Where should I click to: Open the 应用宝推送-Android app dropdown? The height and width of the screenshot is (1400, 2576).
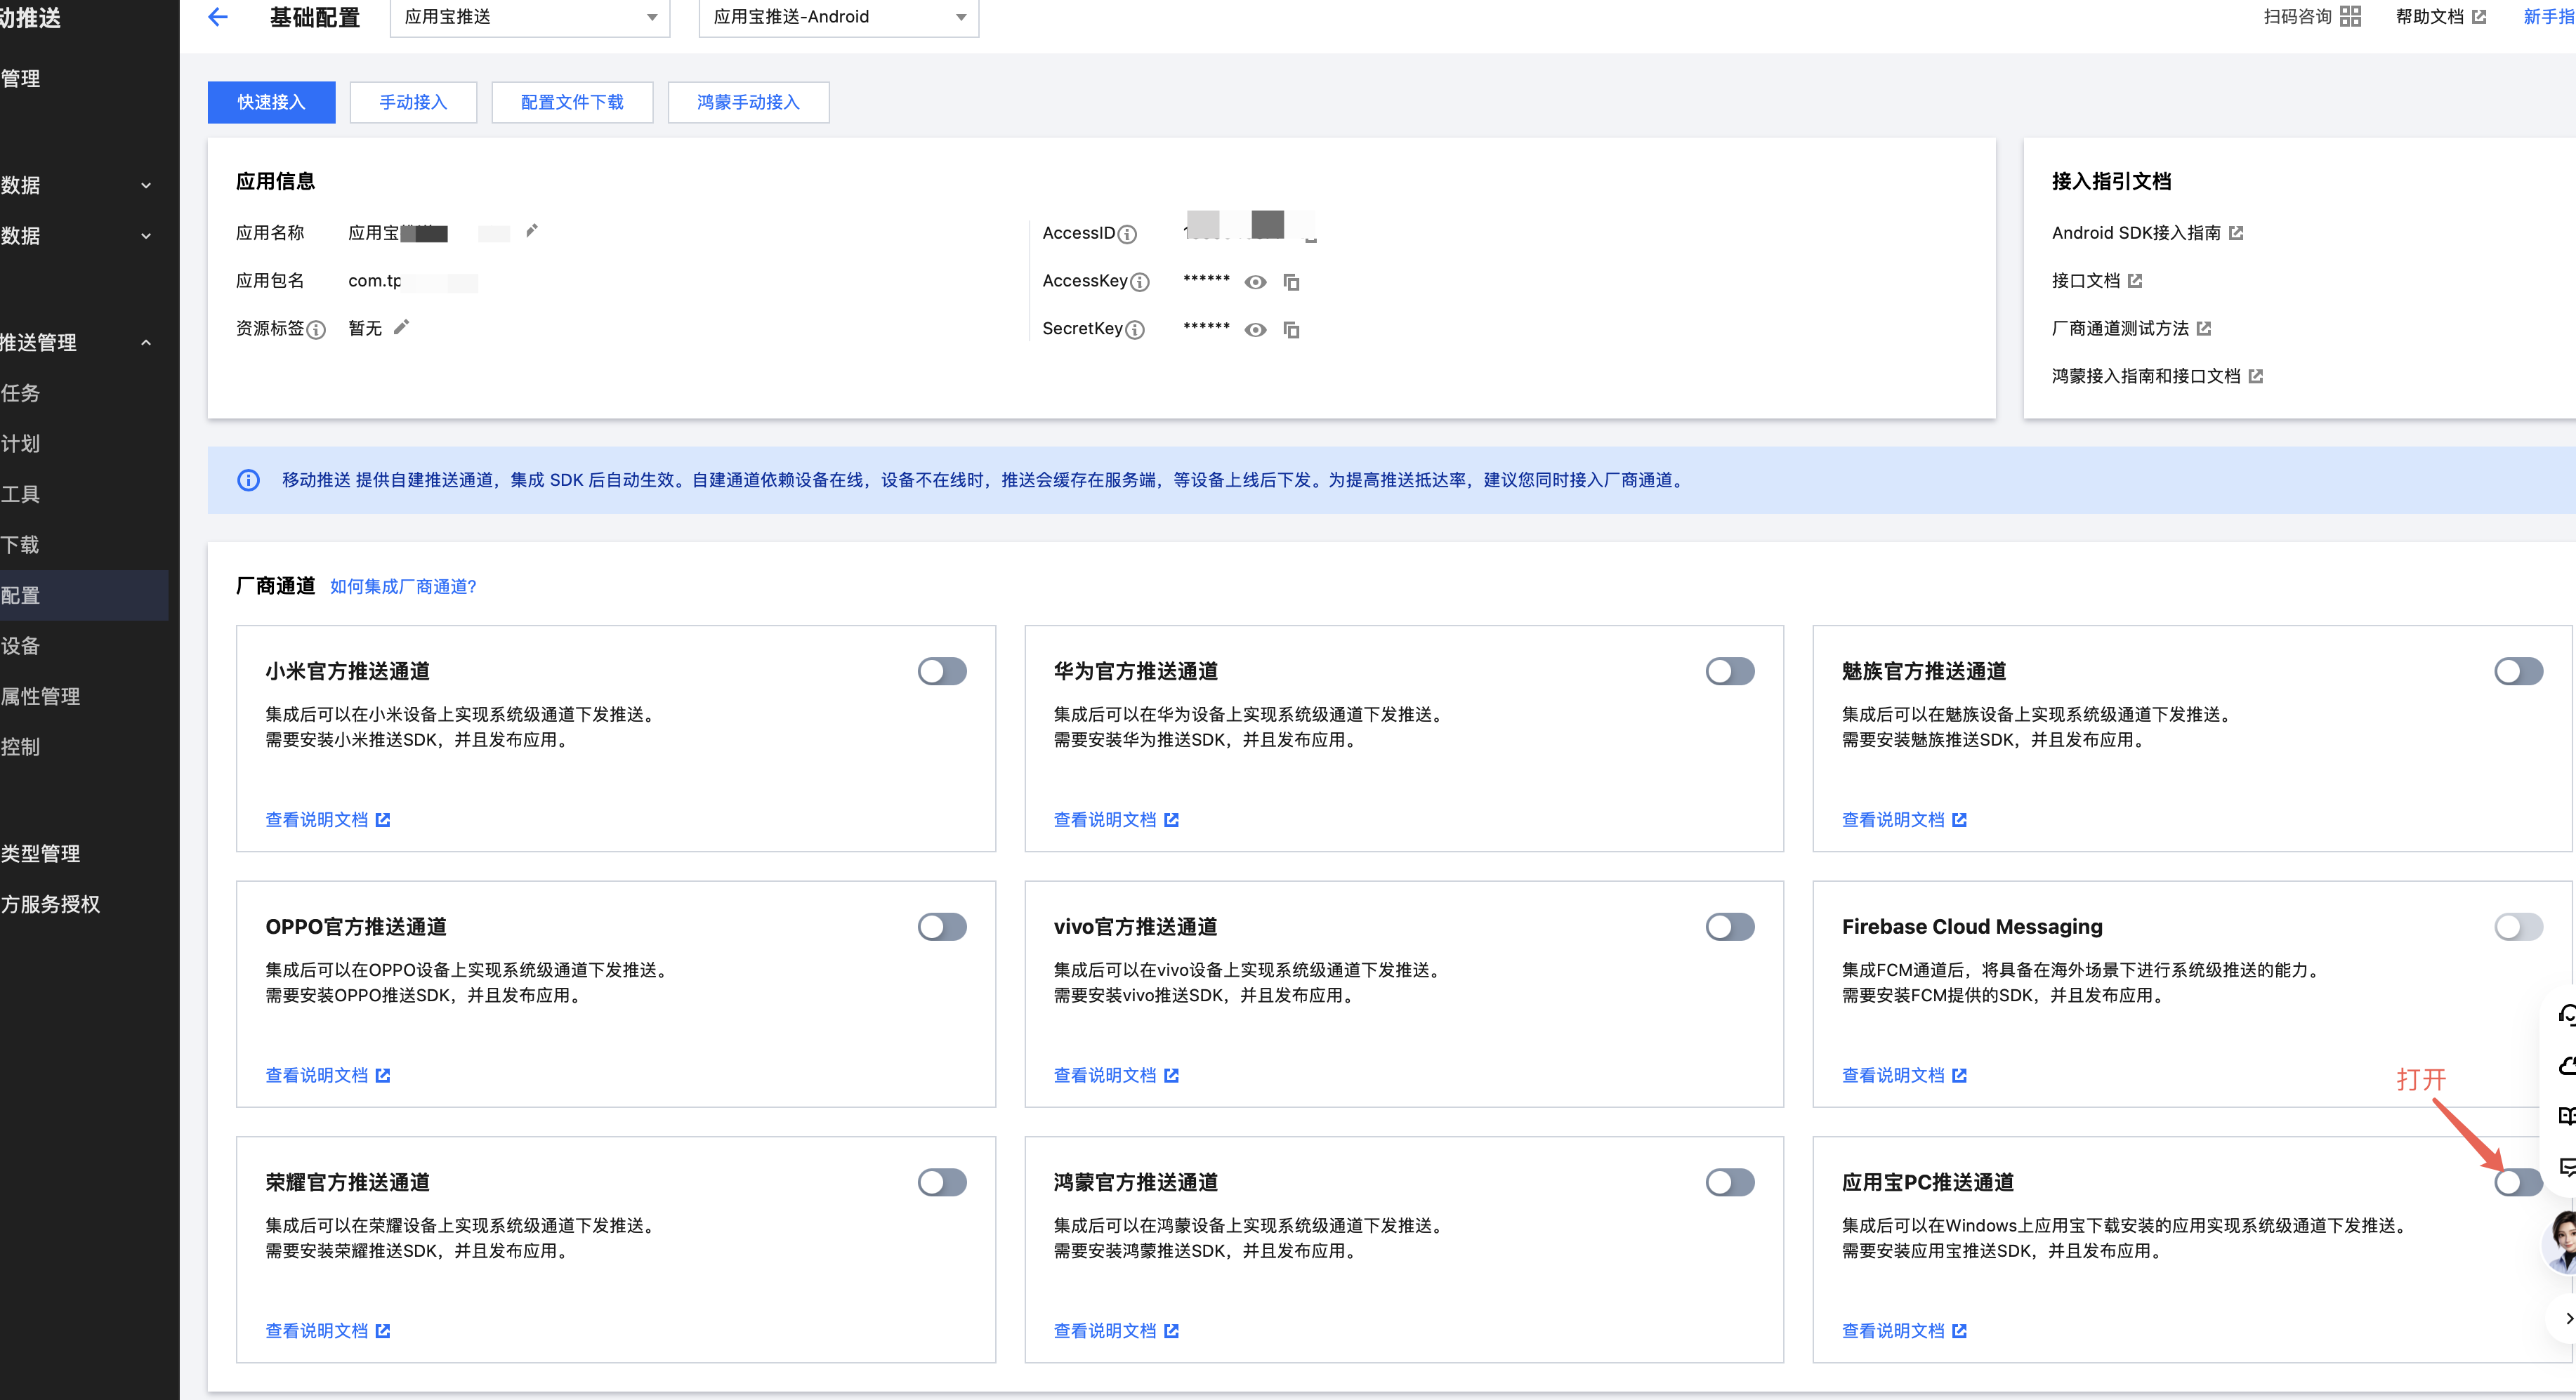tap(839, 17)
